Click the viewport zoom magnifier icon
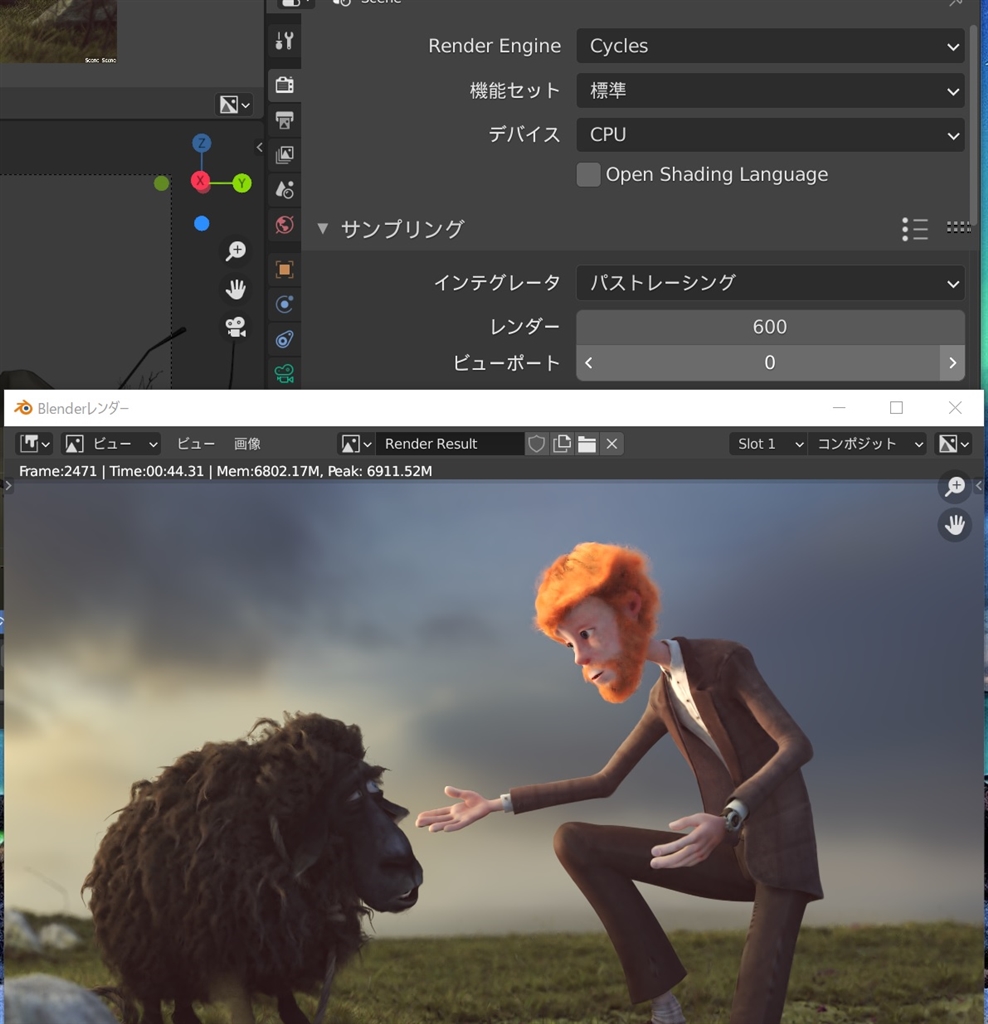This screenshot has width=988, height=1024. click(235, 251)
